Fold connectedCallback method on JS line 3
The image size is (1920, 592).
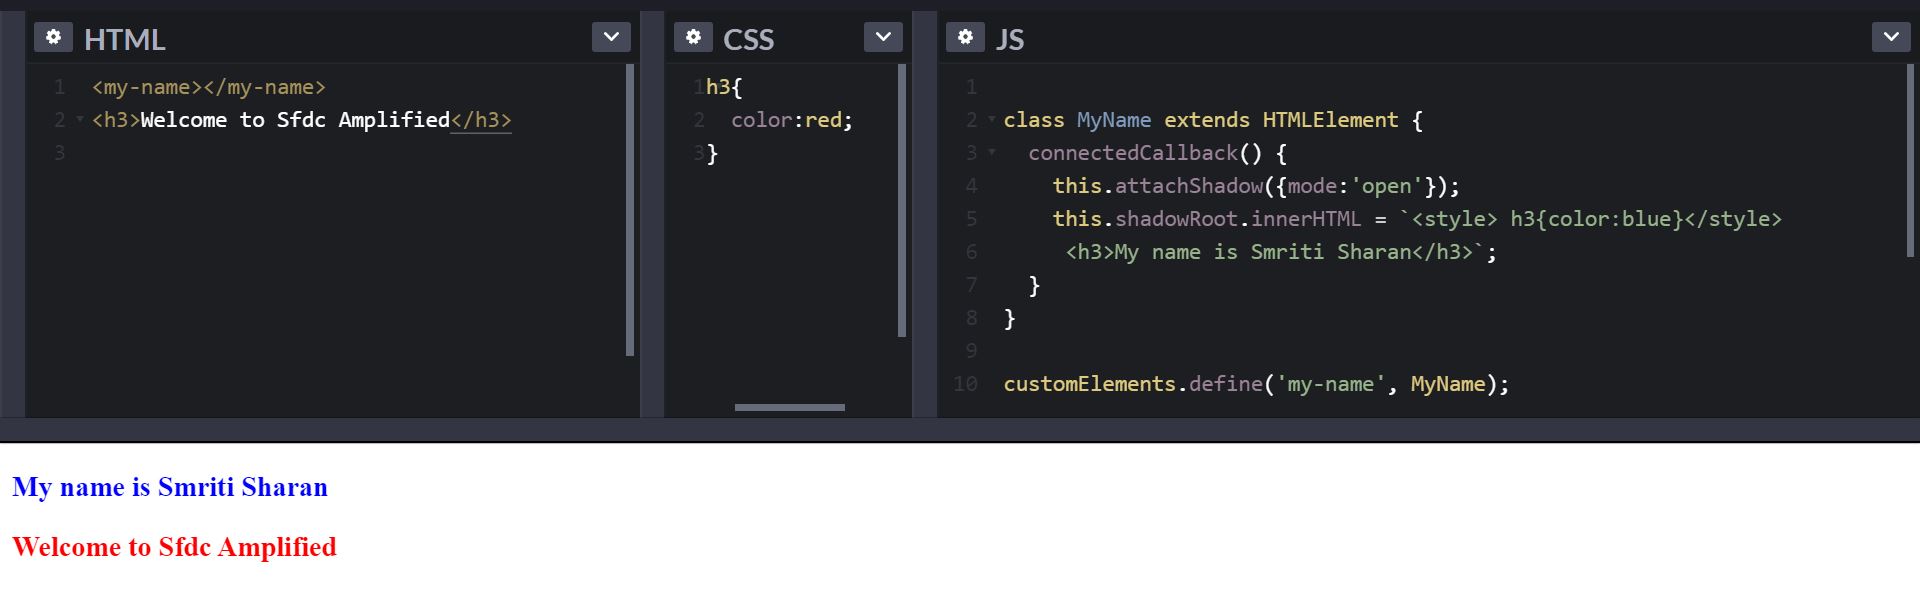click(992, 153)
